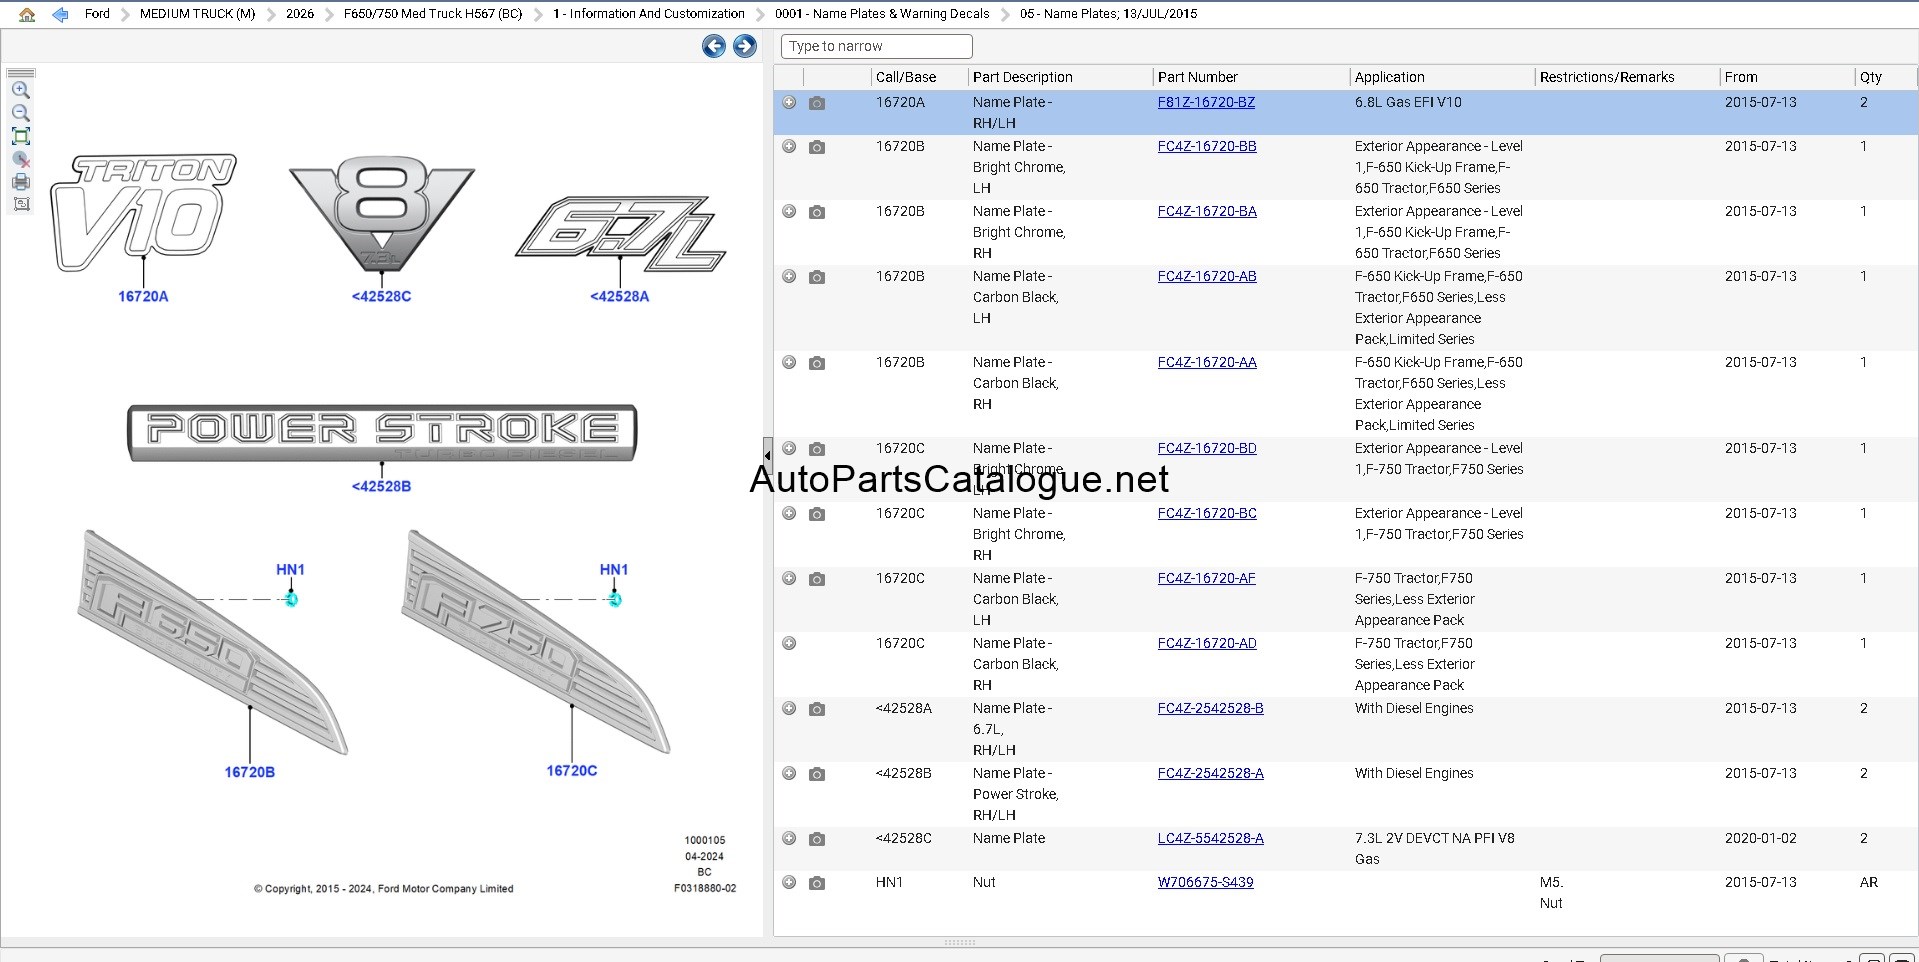Open 1 - Information And Customization breadcrumb
1919x962 pixels.
649,14
